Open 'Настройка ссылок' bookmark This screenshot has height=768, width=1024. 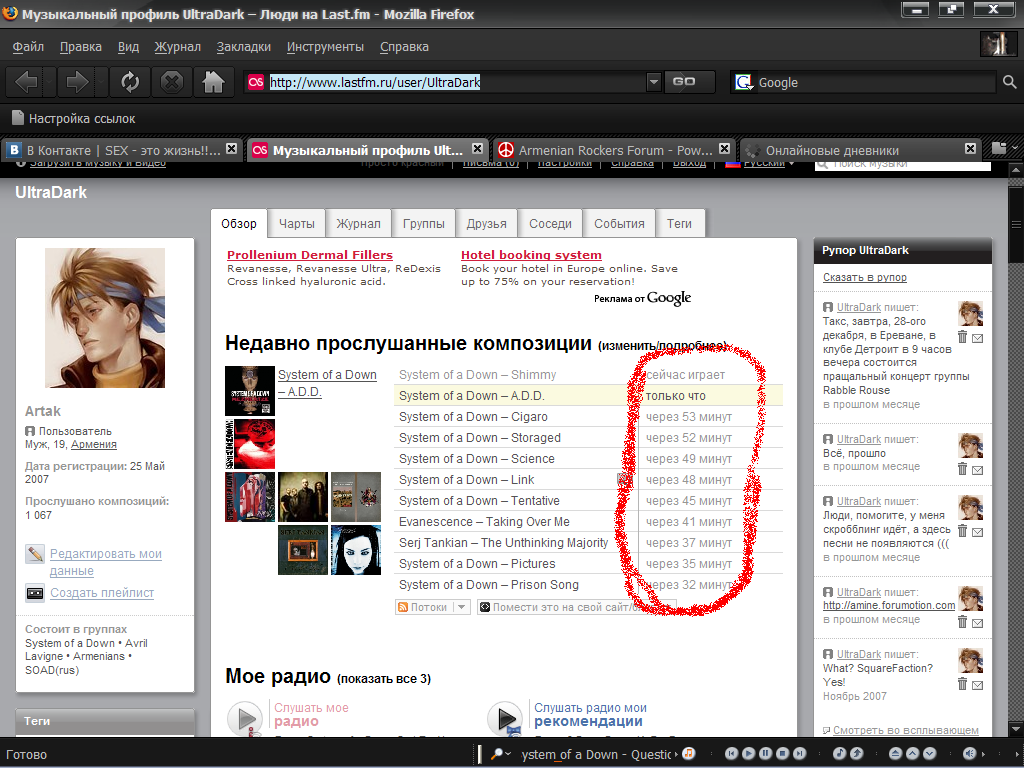click(x=74, y=119)
